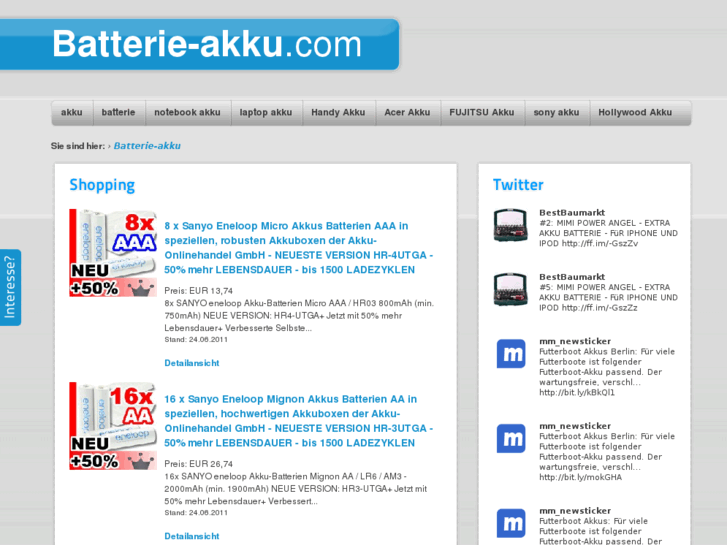Click the 'Sie sind hier:' label
727x545 pixels.
(78, 146)
